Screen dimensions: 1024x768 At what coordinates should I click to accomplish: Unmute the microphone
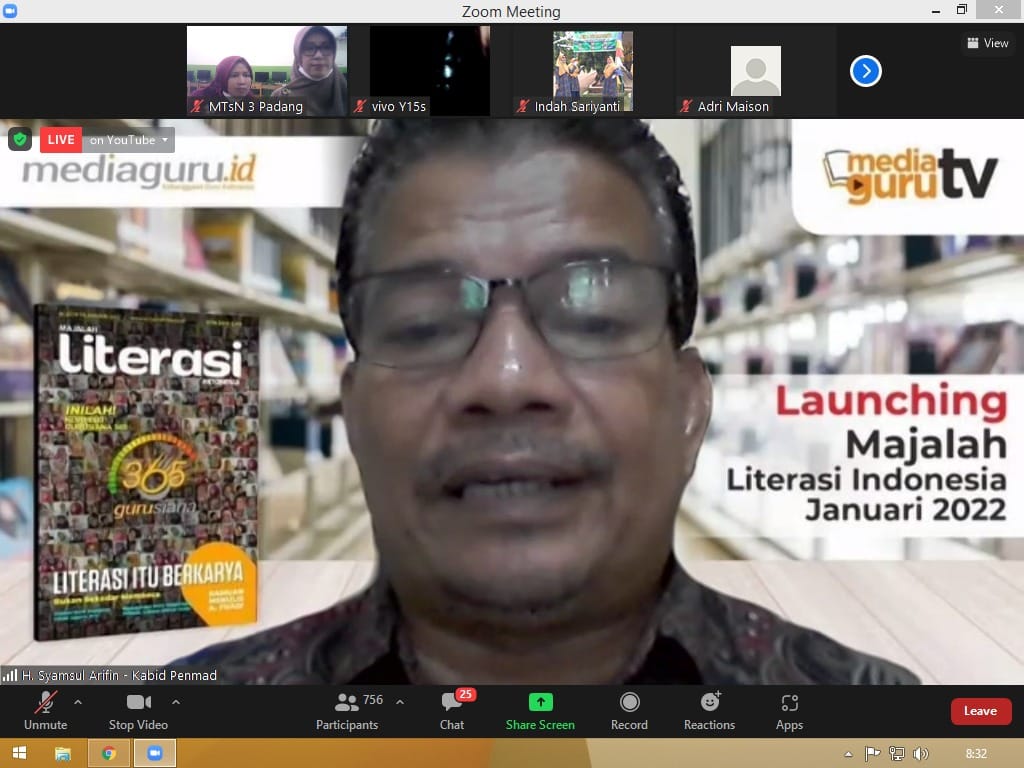coord(46,711)
